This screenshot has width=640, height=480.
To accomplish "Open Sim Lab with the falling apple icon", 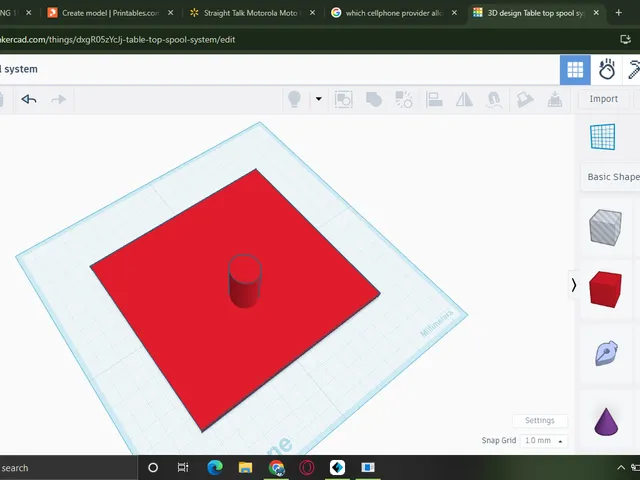I will [607, 70].
